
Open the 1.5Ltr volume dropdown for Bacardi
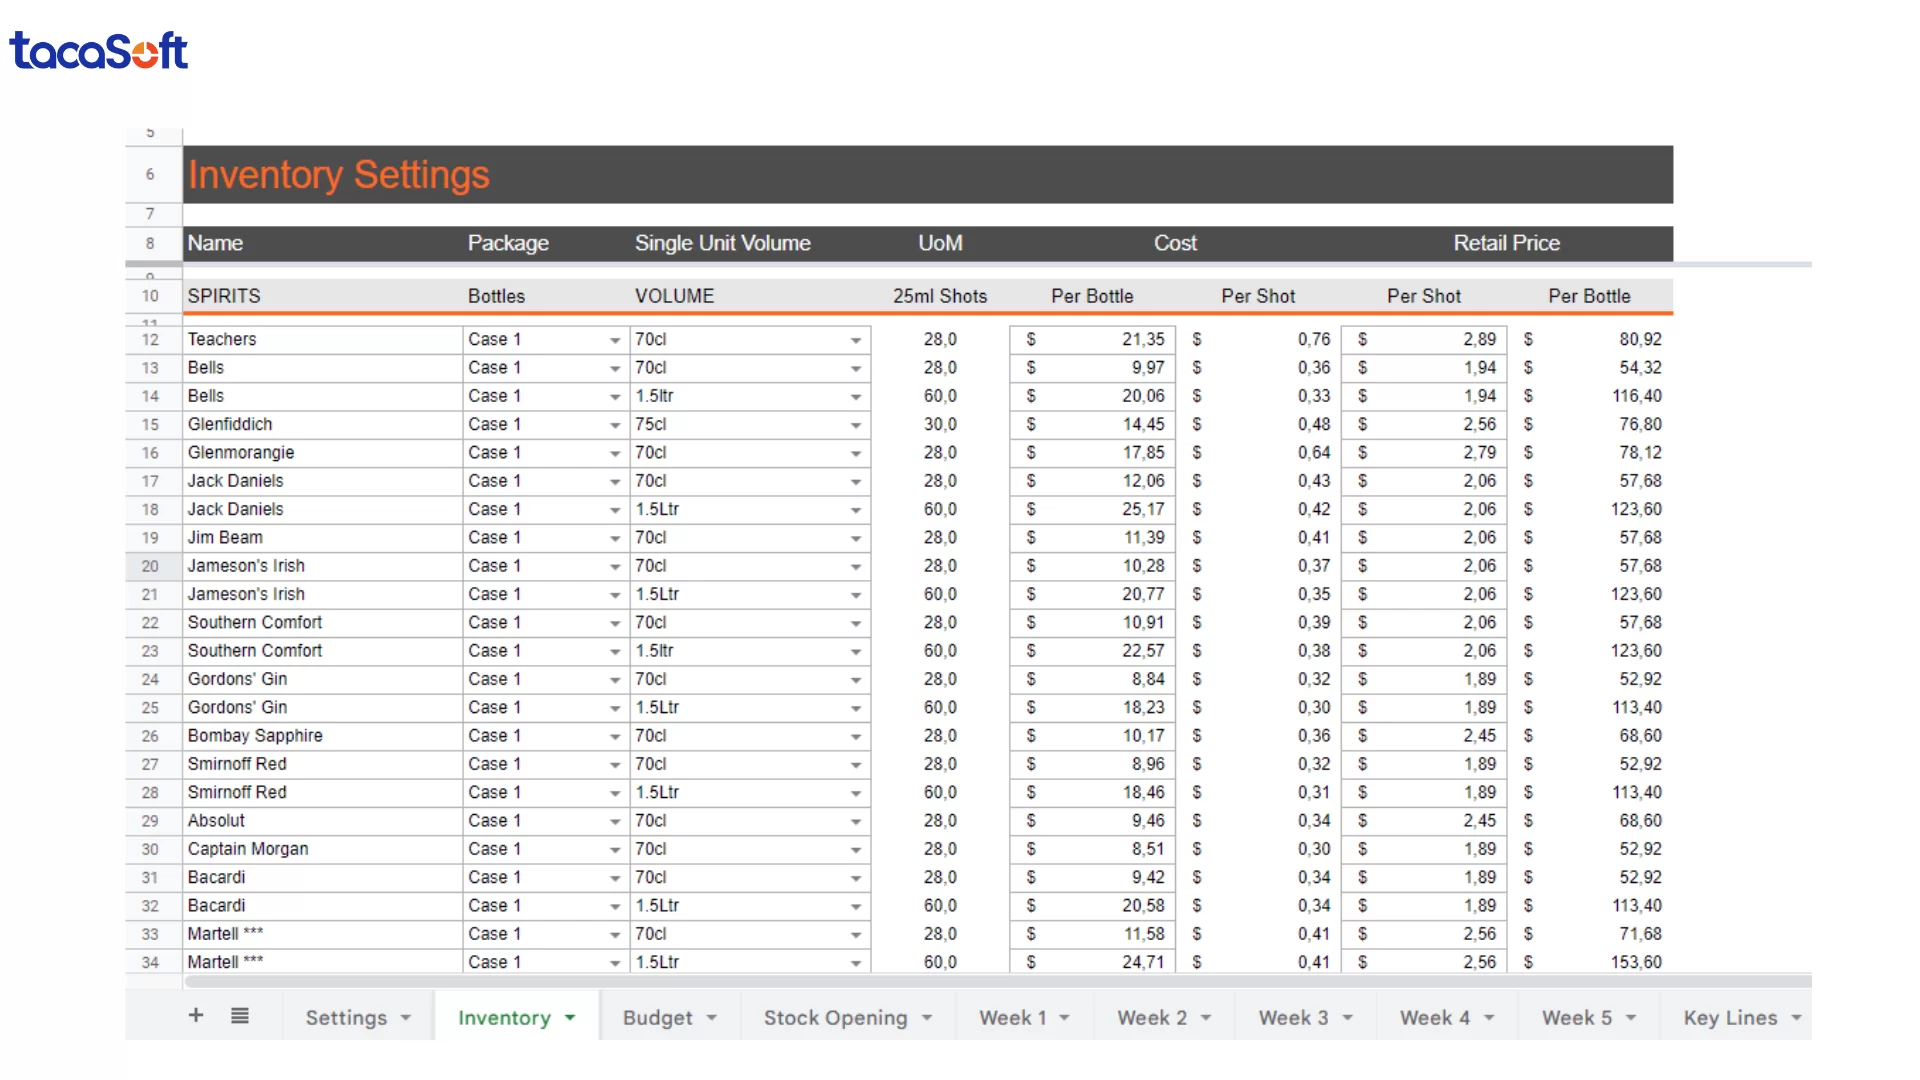[856, 906]
